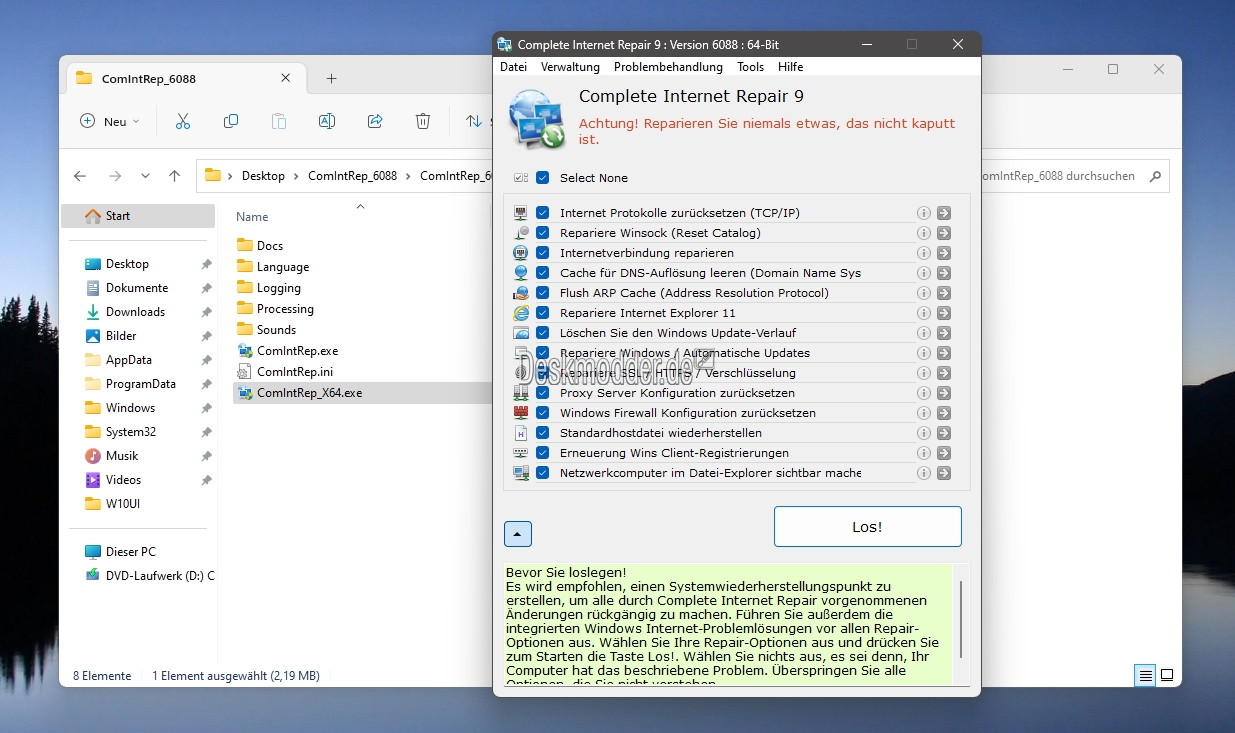Expand breadcrumb chevron after Desktop

[x=296, y=176]
